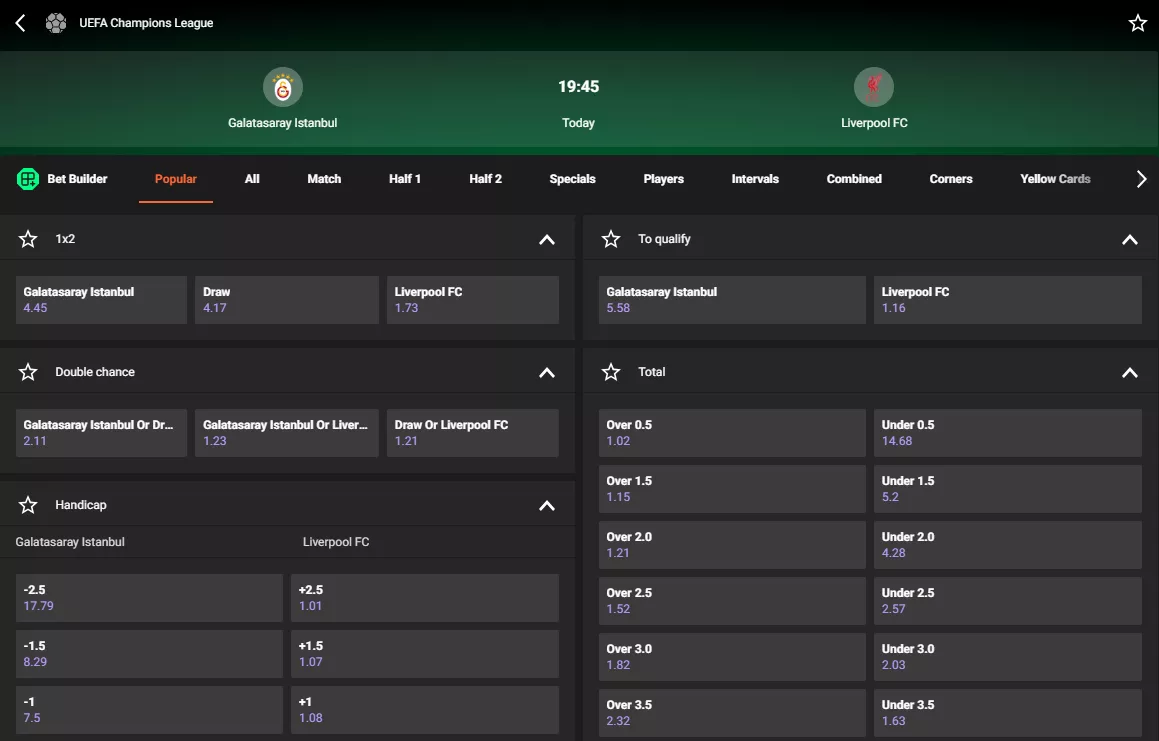
Task: Pick the Draw at odds 4.17
Action: (x=286, y=300)
